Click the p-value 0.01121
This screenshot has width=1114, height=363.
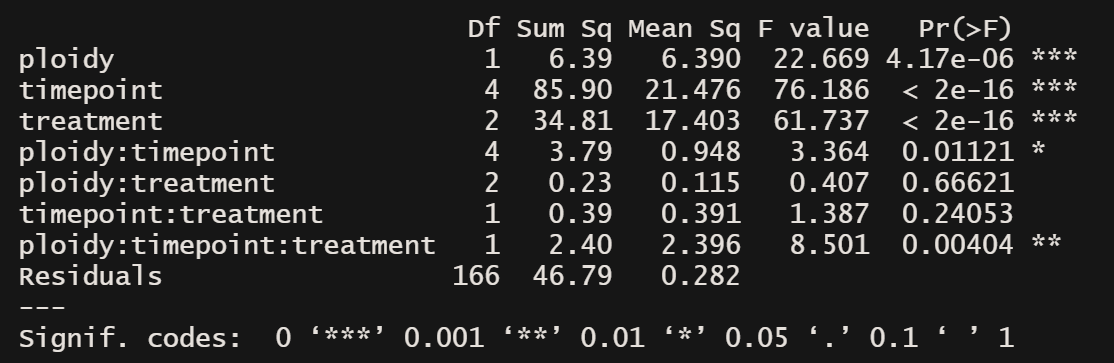click(x=957, y=153)
